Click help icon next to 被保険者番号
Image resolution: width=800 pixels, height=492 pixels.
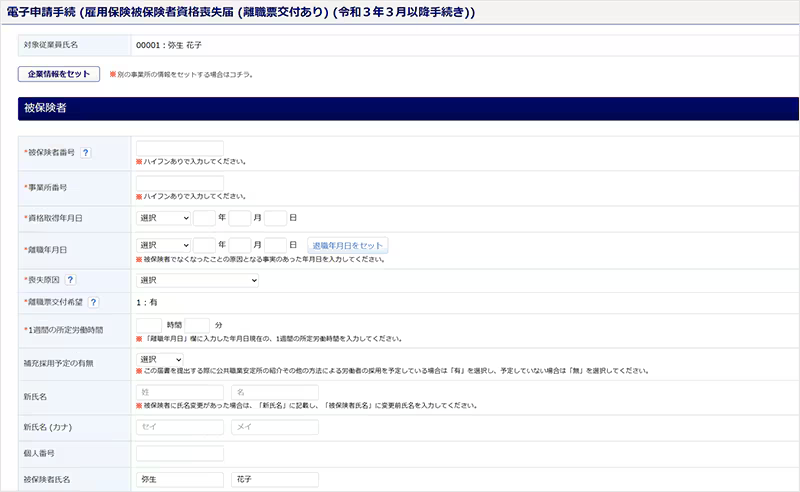tap(86, 153)
